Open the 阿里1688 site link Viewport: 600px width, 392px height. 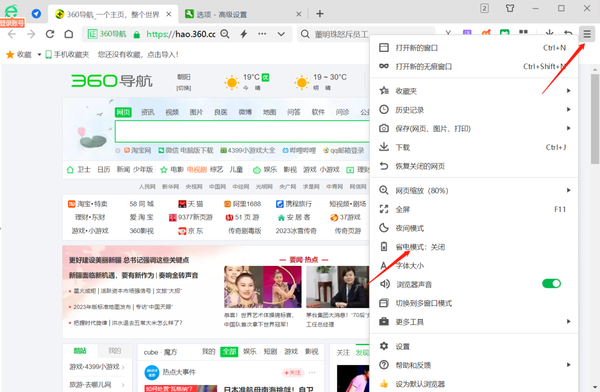[x=243, y=204]
